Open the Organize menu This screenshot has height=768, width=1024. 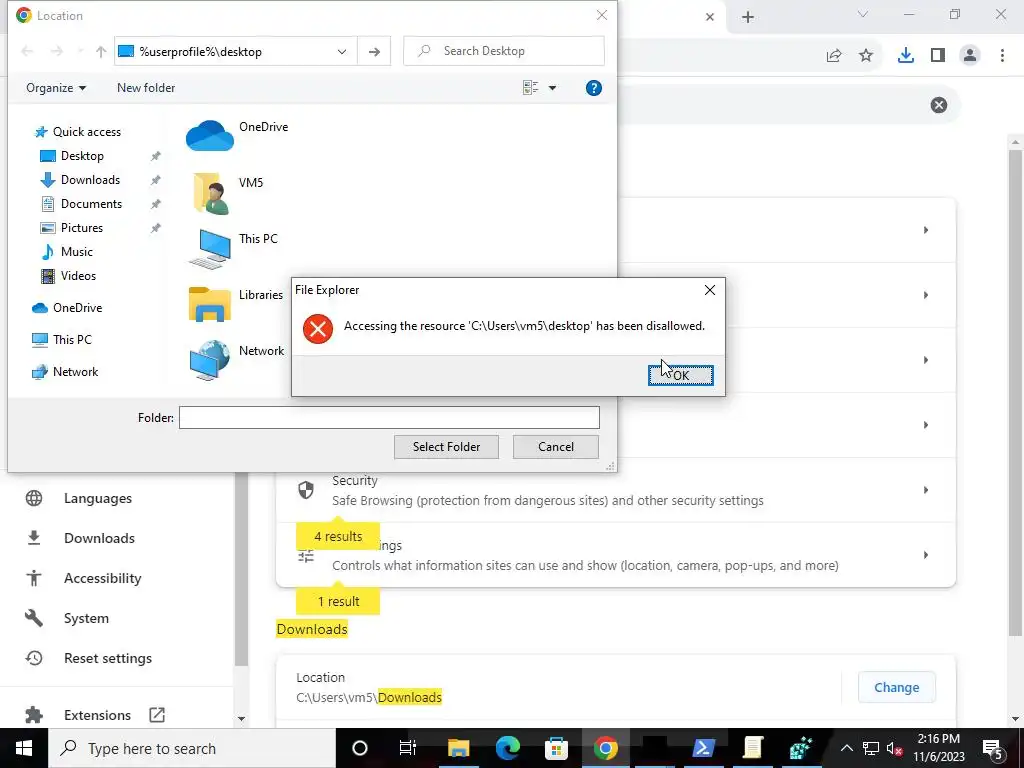(56, 88)
